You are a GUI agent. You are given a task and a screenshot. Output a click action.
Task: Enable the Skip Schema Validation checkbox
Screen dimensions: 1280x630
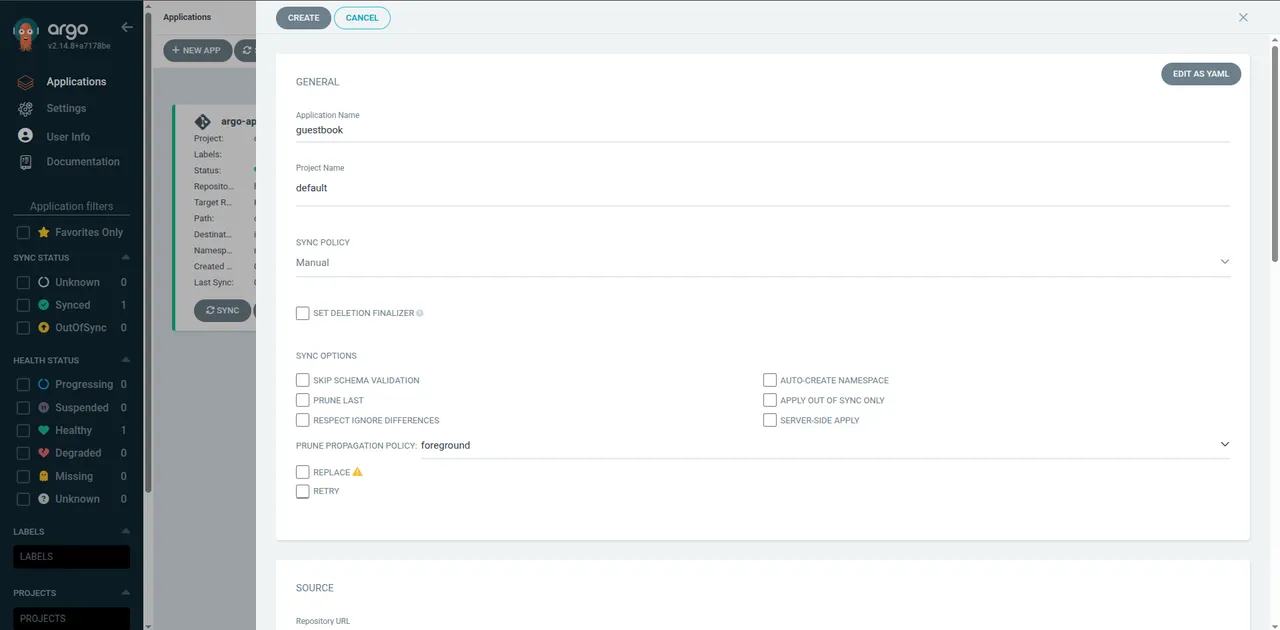pyautogui.click(x=302, y=380)
